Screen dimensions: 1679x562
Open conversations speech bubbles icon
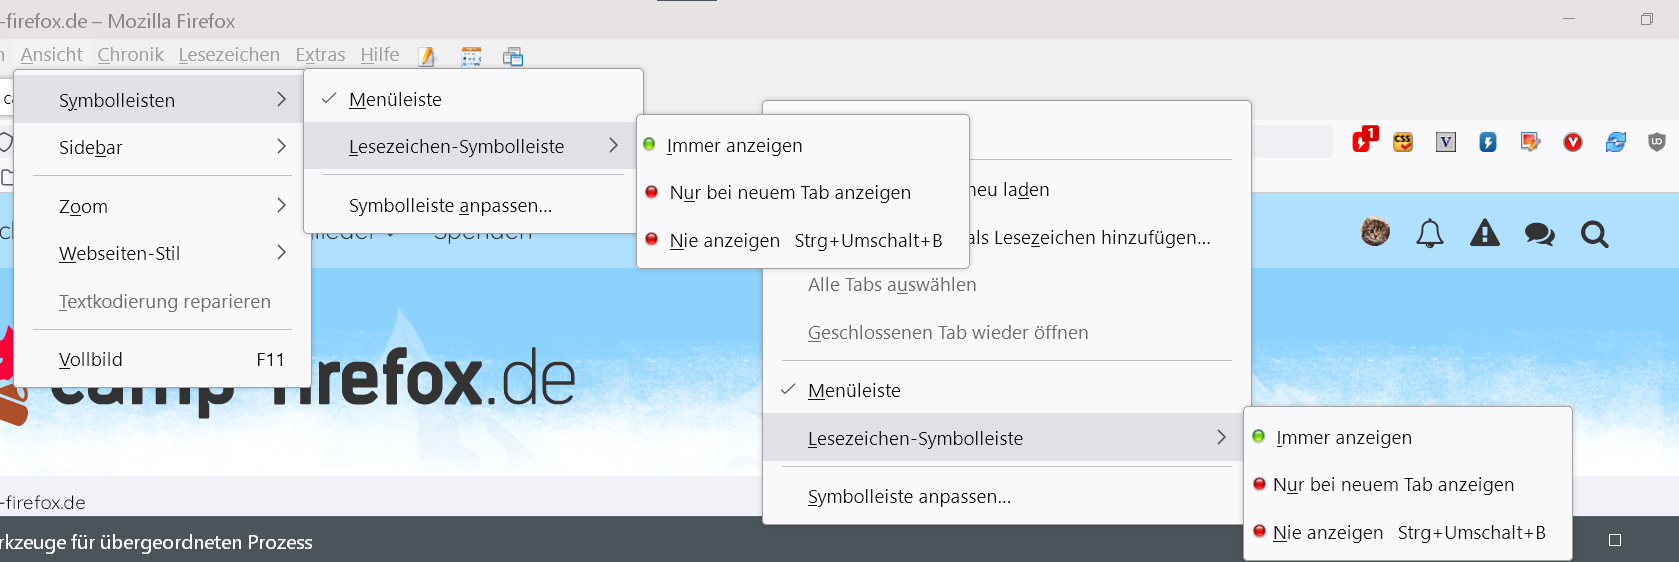click(1540, 235)
